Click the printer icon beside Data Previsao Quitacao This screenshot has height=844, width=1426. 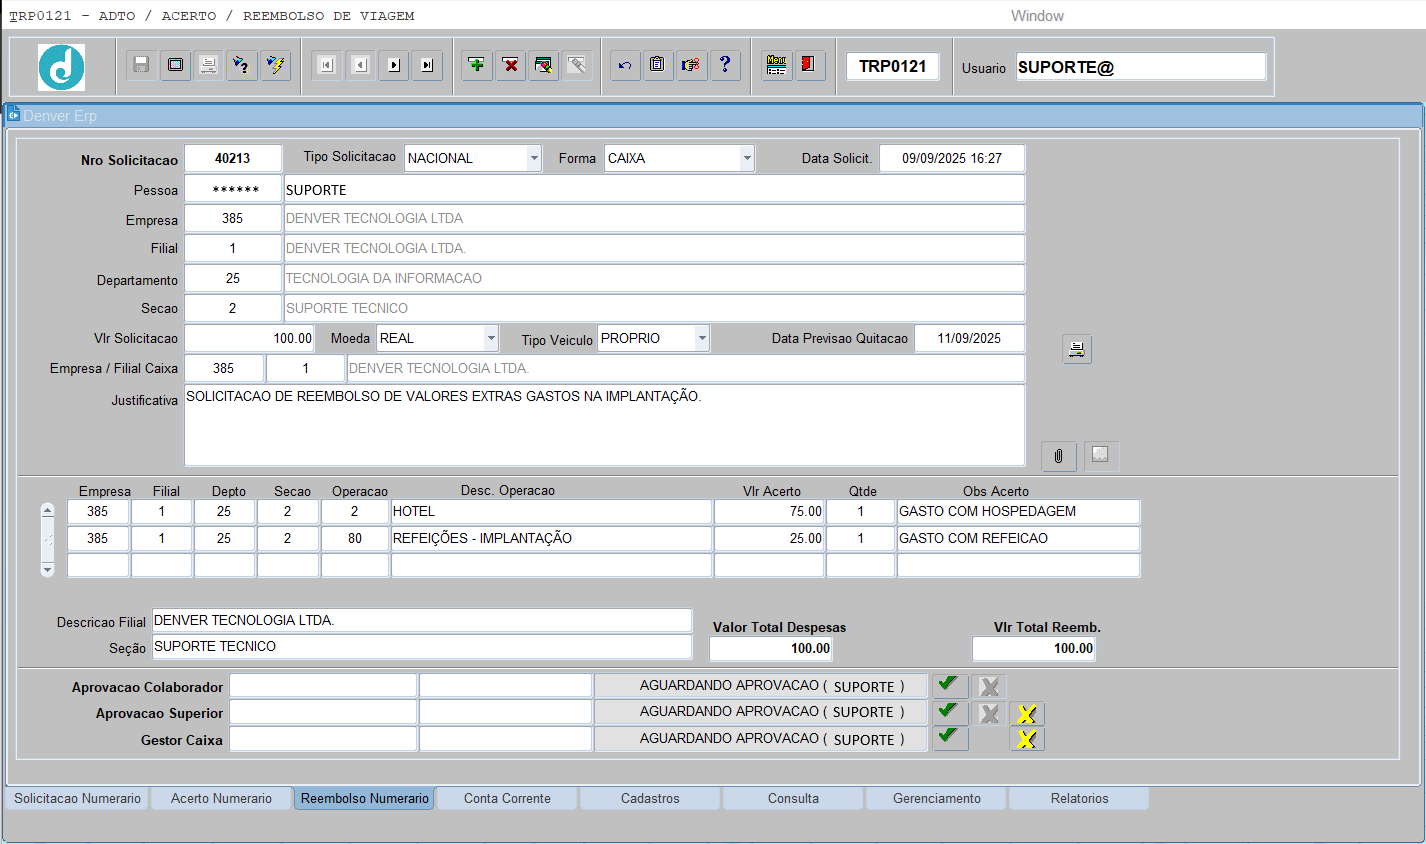(1076, 349)
